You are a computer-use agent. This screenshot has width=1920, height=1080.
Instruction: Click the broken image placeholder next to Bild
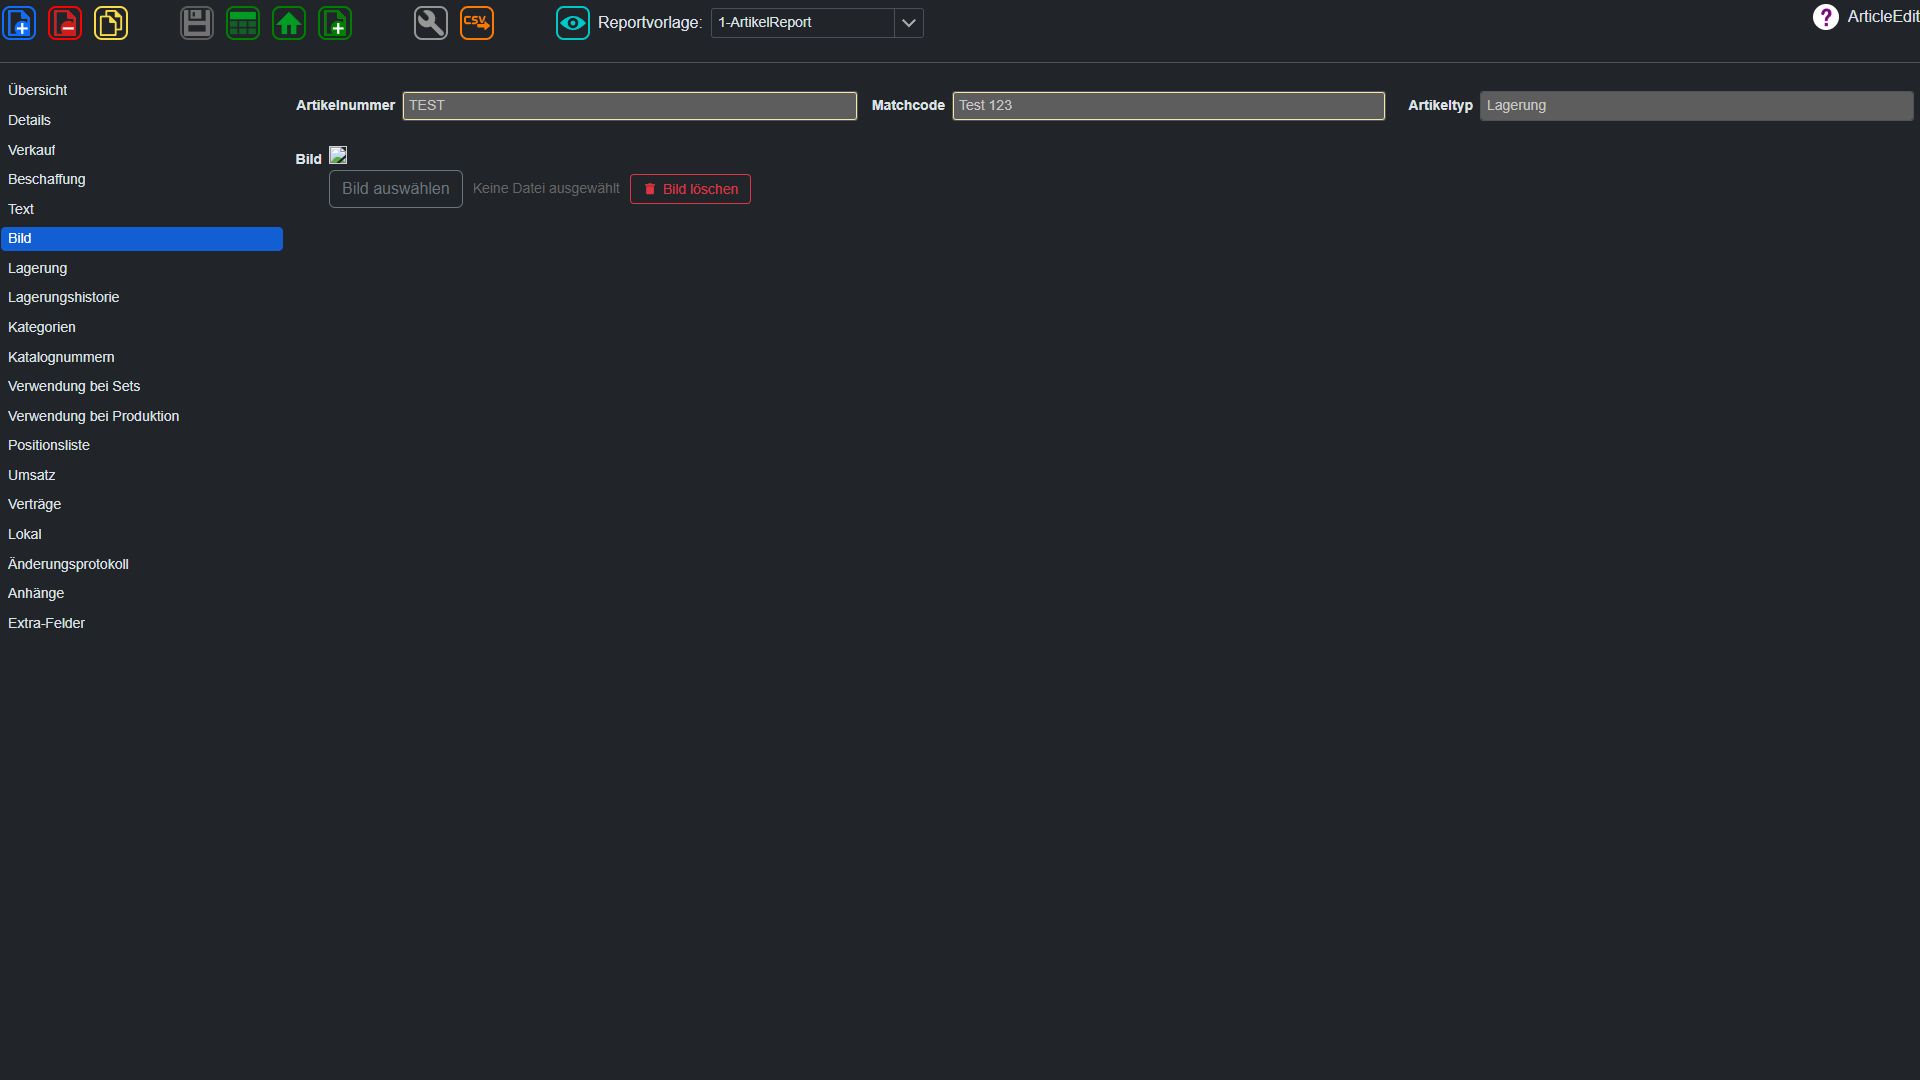(x=338, y=155)
